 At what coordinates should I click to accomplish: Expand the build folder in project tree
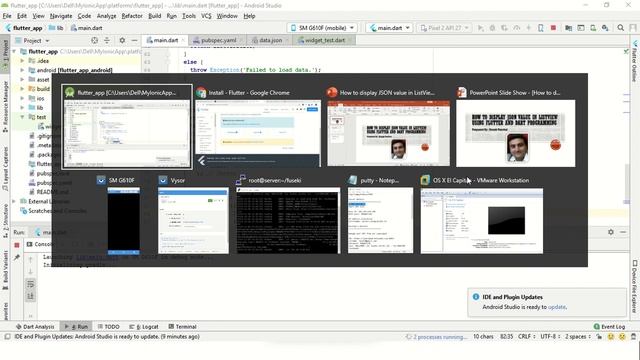pyautogui.click(x=22, y=89)
